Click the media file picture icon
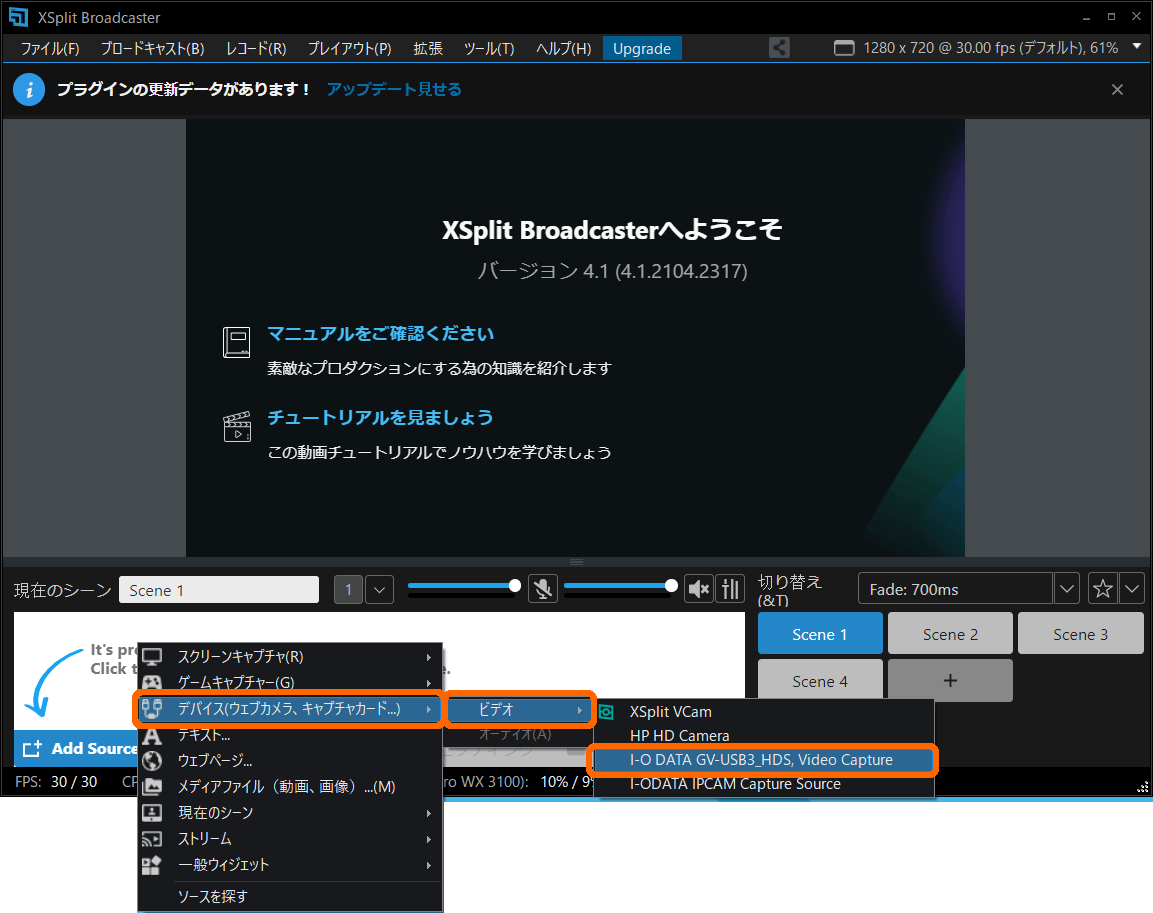This screenshot has height=913, width=1153. point(152,787)
